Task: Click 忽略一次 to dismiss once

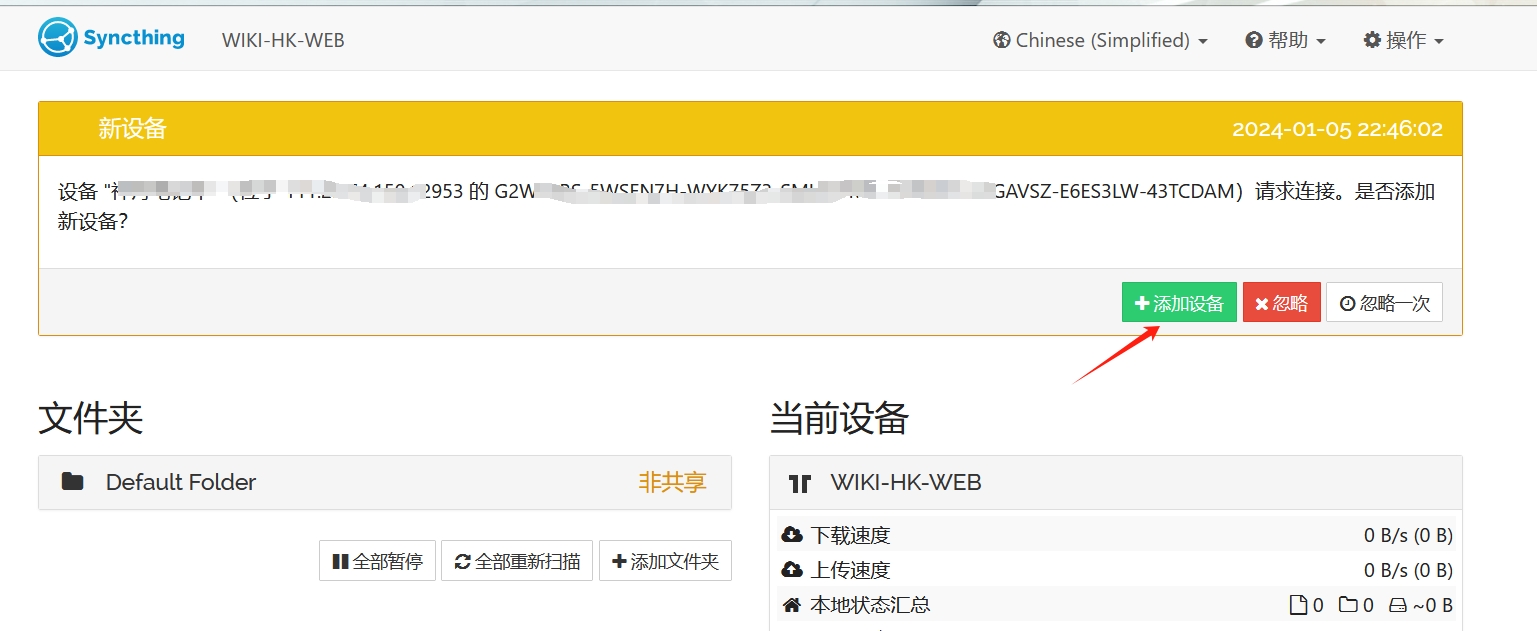Action: [x=1384, y=302]
